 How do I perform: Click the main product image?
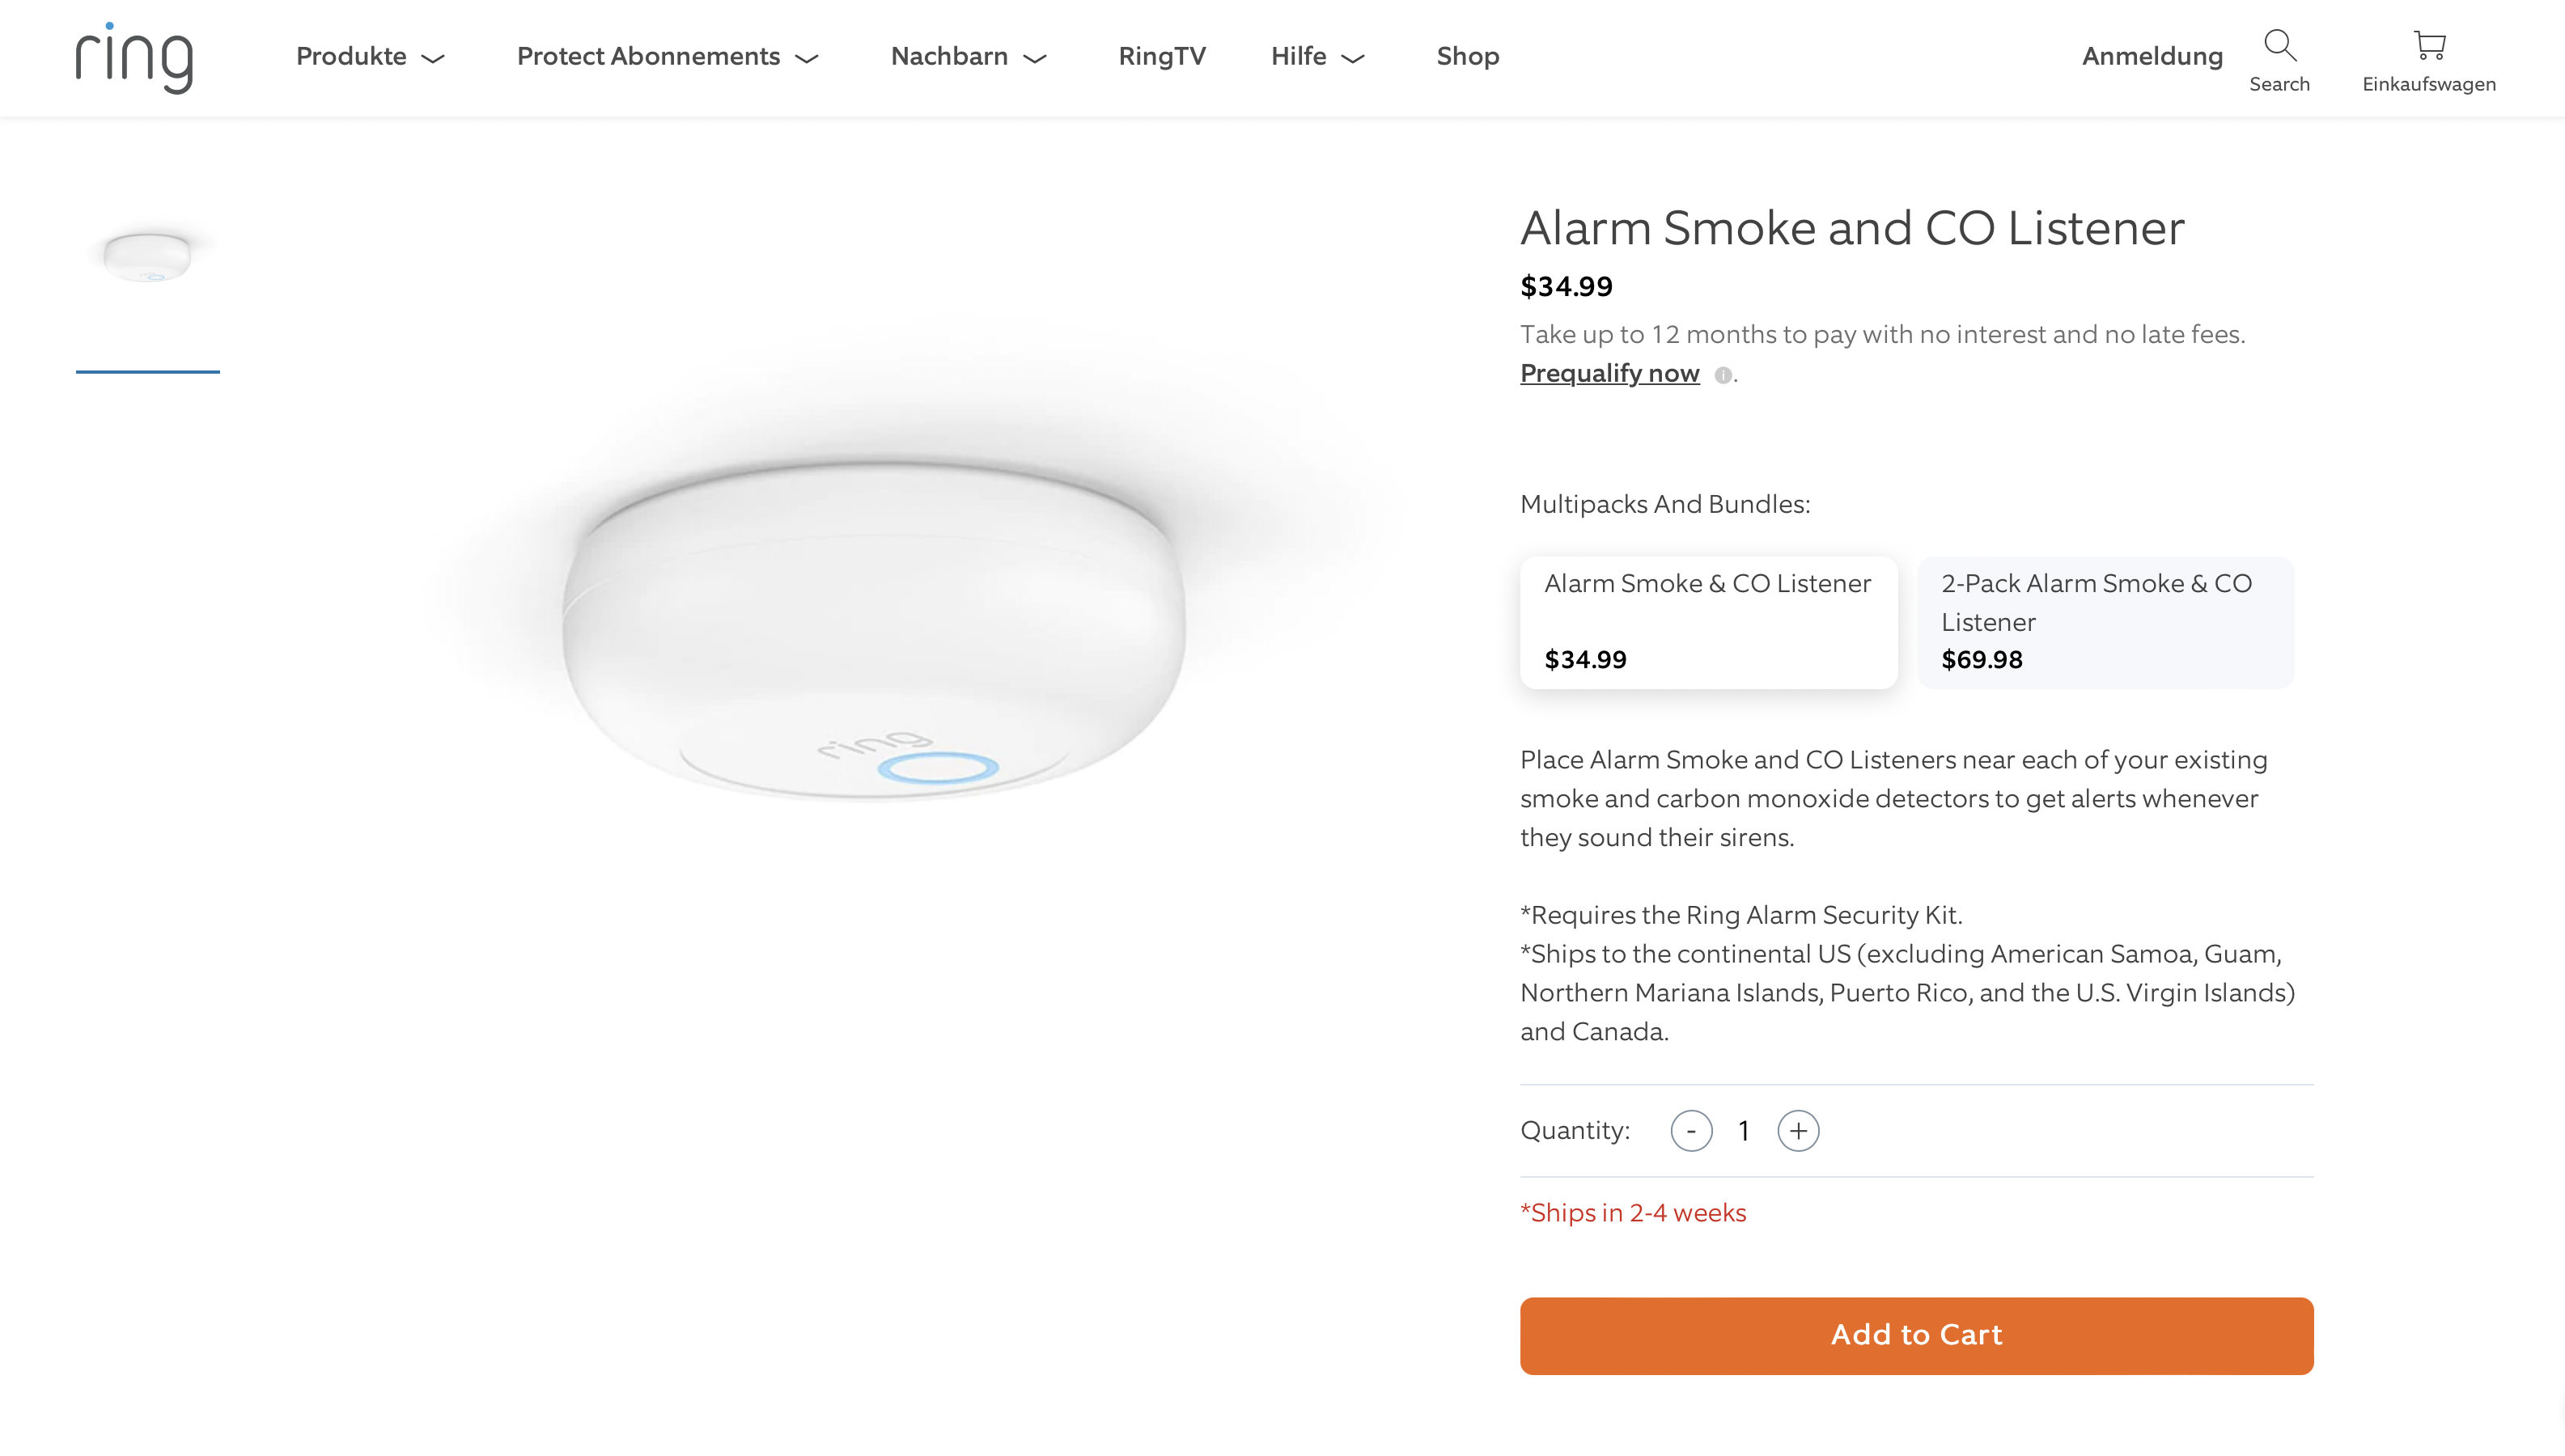tap(875, 630)
